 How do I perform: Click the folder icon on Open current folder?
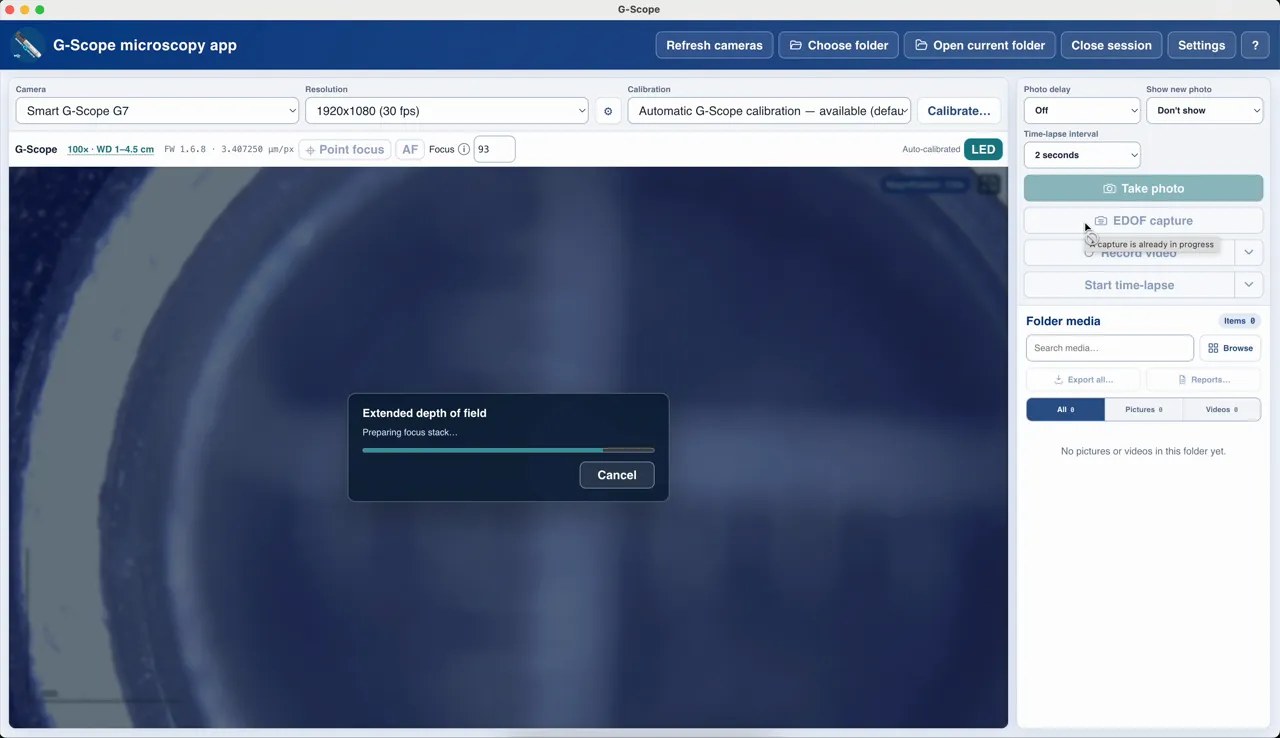pos(921,45)
